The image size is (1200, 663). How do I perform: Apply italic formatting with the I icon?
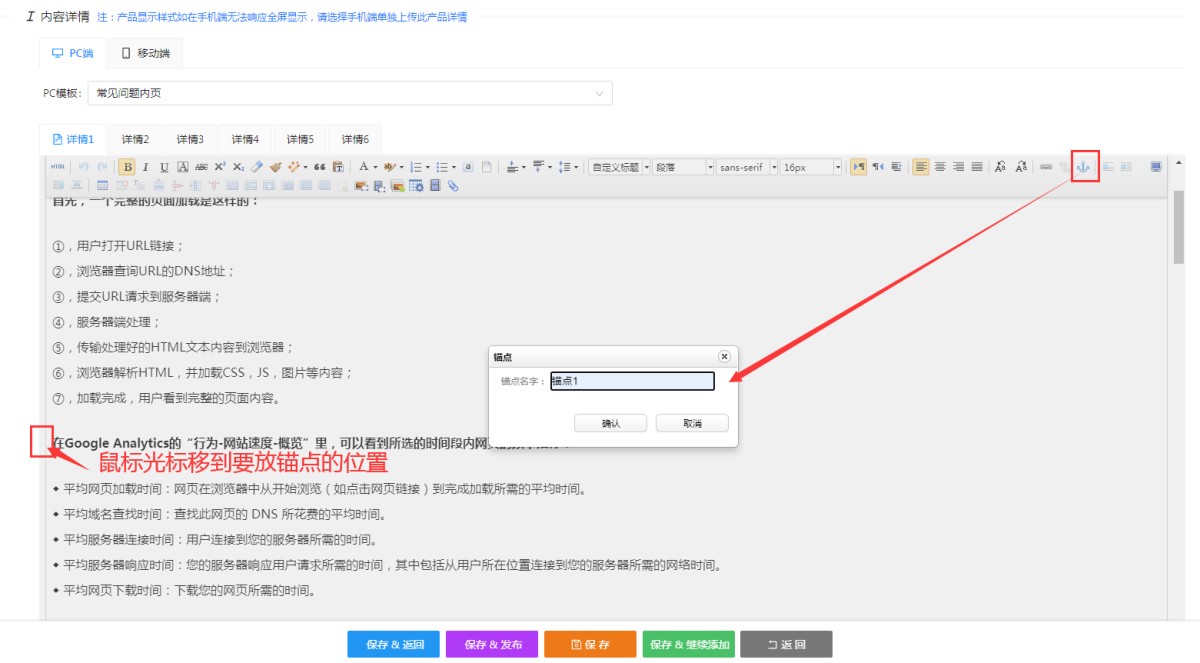pos(145,167)
